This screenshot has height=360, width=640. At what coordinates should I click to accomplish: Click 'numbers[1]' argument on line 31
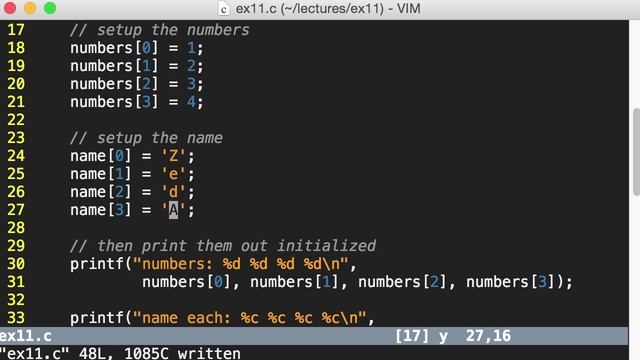(x=295, y=282)
